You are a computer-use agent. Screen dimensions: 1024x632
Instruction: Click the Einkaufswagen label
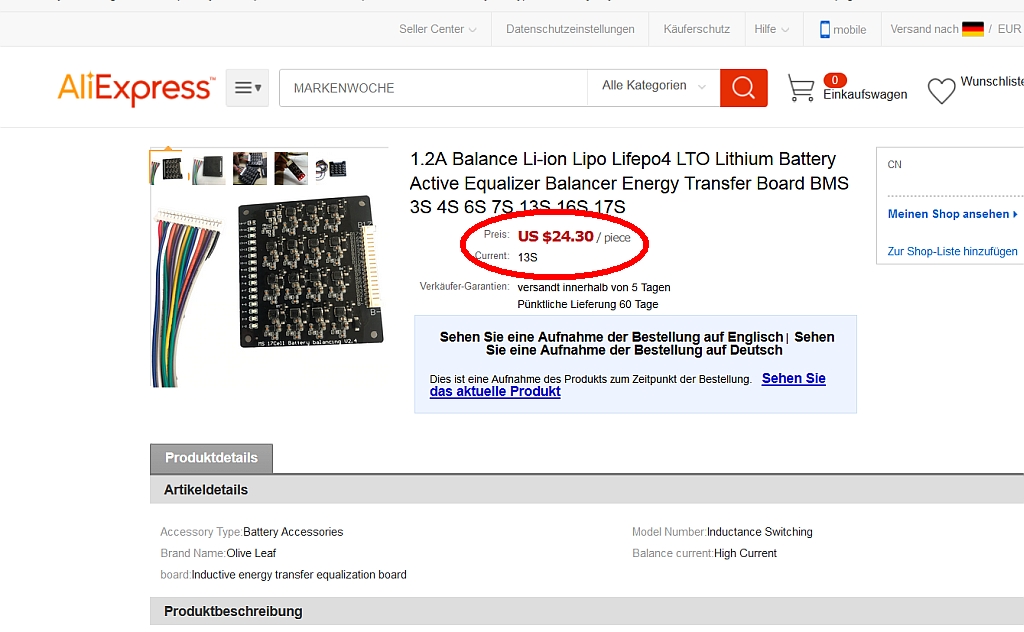point(865,95)
